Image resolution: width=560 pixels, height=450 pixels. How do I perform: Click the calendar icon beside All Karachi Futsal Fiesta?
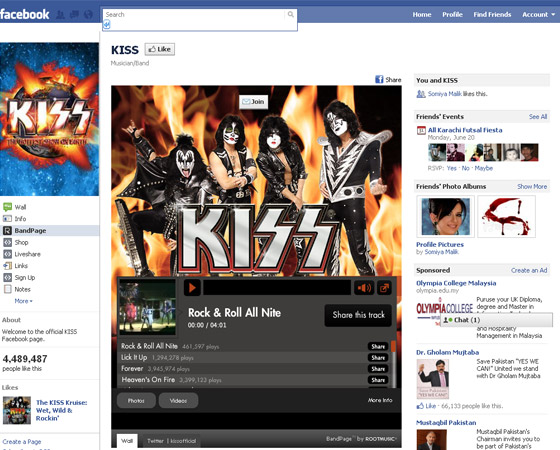coord(421,130)
